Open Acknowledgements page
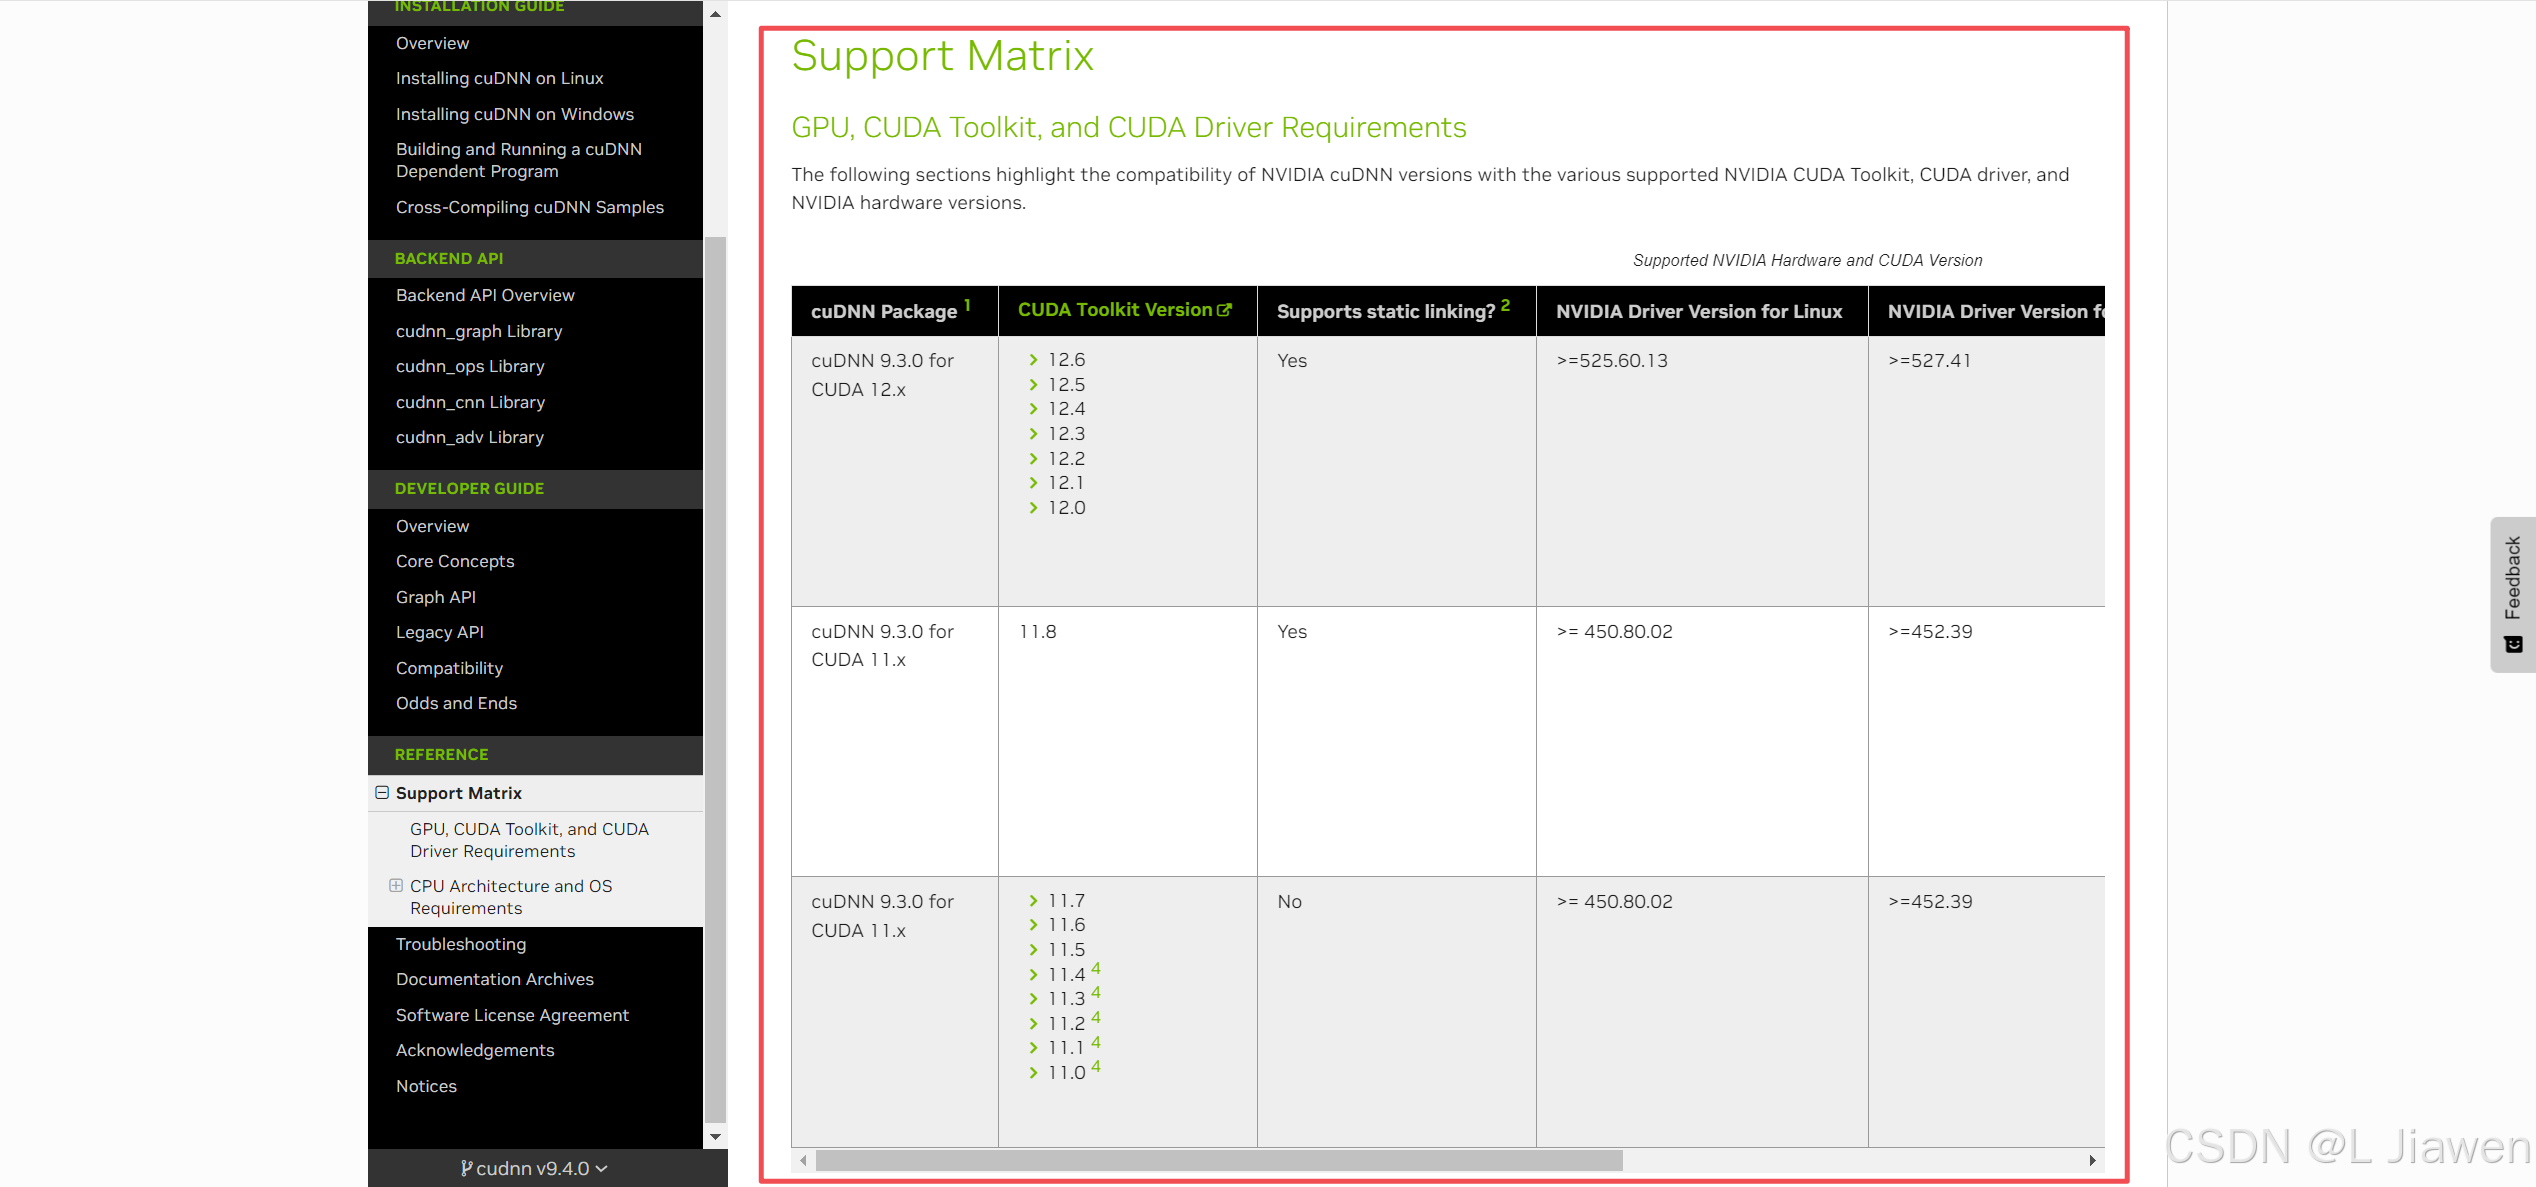Viewport: 2536px width, 1187px height. (x=475, y=1050)
